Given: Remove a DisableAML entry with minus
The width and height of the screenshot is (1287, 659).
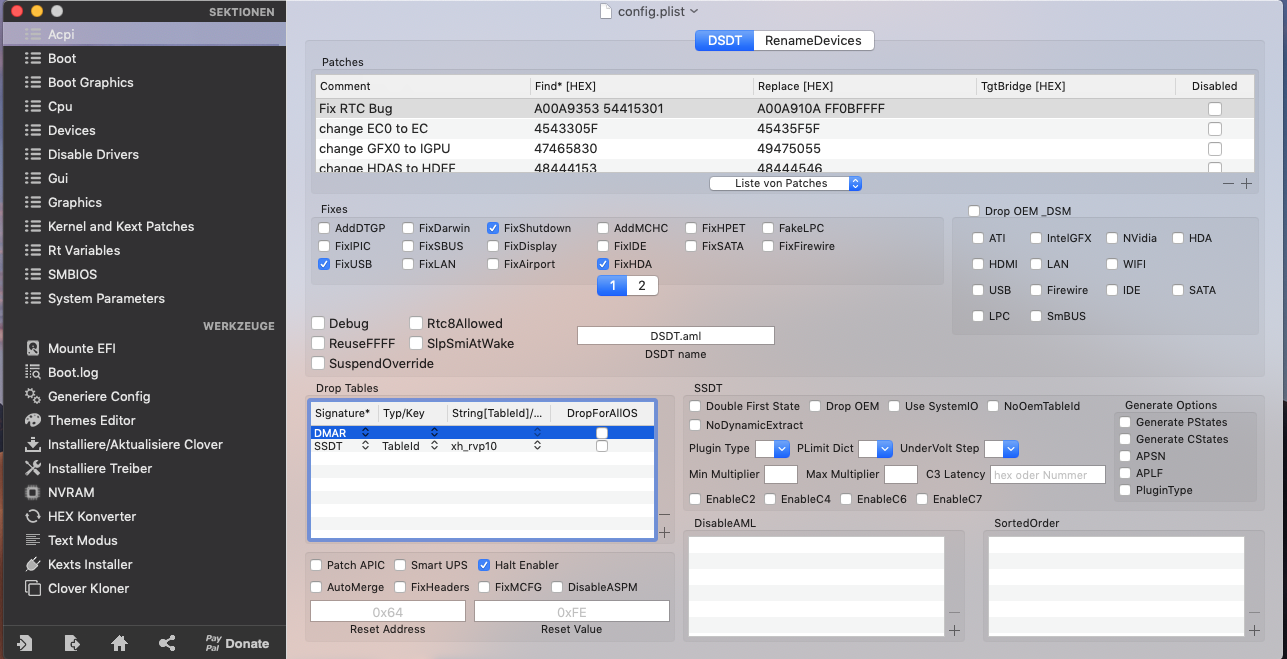Looking at the screenshot, I should tap(954, 612).
